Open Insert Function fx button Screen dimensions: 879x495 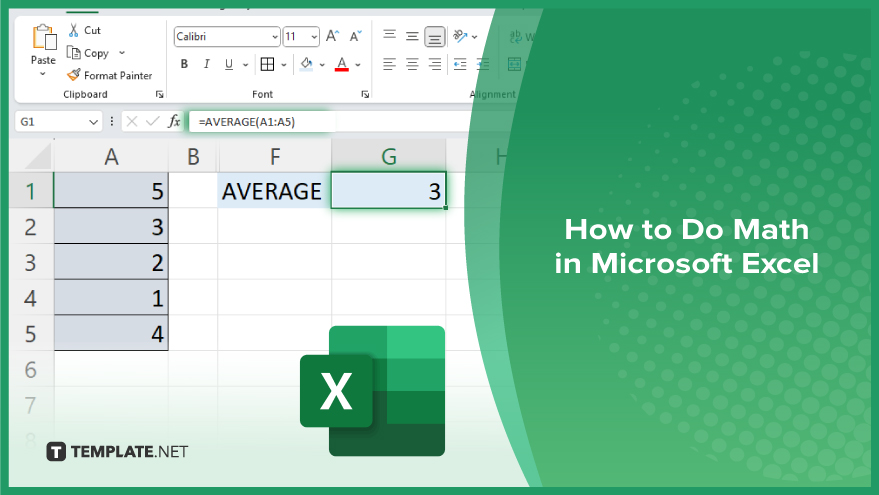174,121
